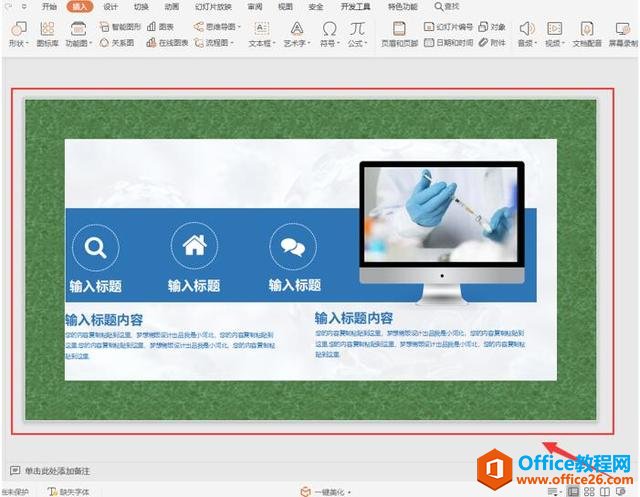The height and width of the screenshot is (497, 640).
Task: Insert 日期和时间 date and time
Action: tap(448, 43)
